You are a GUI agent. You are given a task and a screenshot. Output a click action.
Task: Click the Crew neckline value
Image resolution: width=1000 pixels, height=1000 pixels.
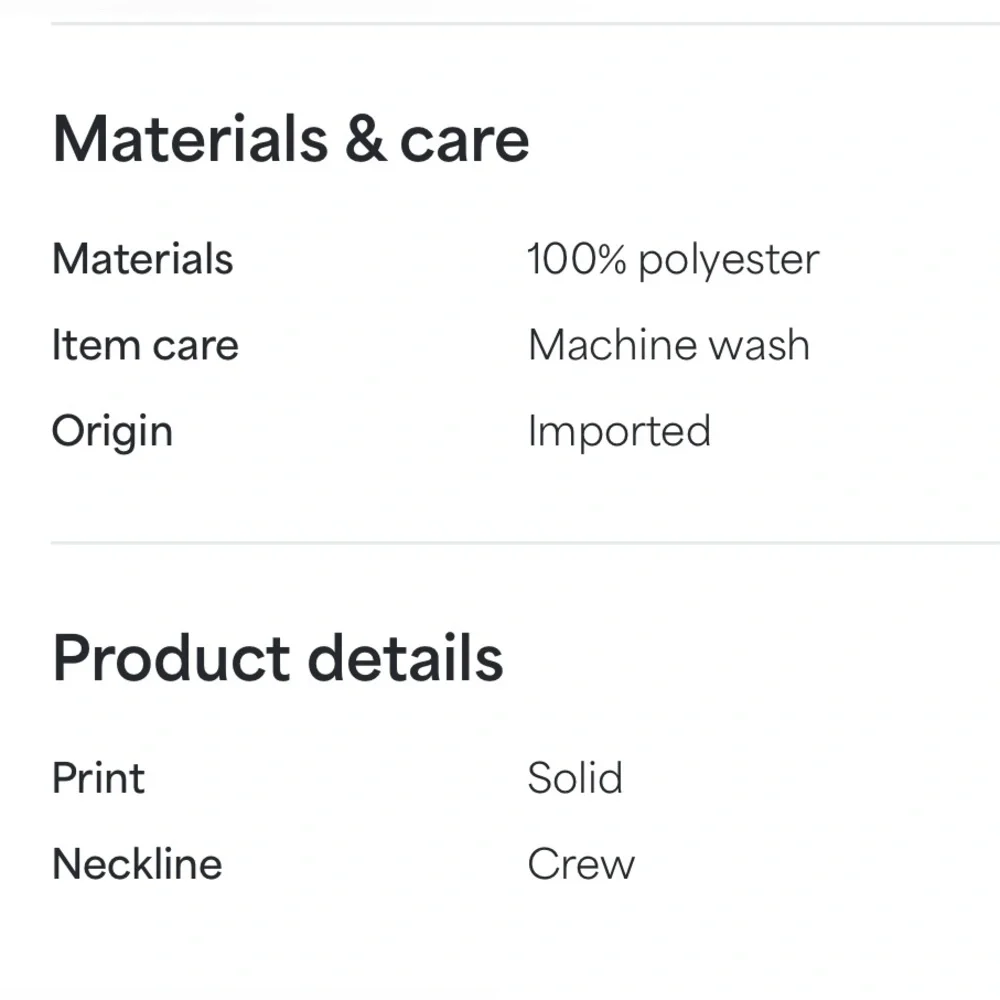(581, 864)
